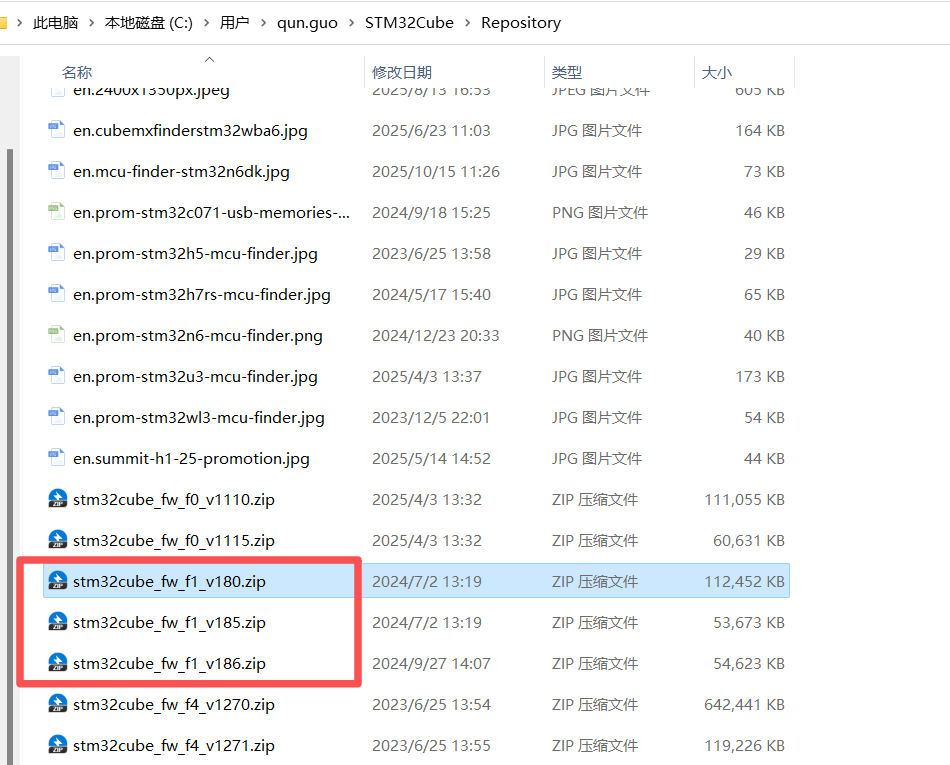Click the date 2024/12/23 20:33
950x765 pixels.
[436, 336]
